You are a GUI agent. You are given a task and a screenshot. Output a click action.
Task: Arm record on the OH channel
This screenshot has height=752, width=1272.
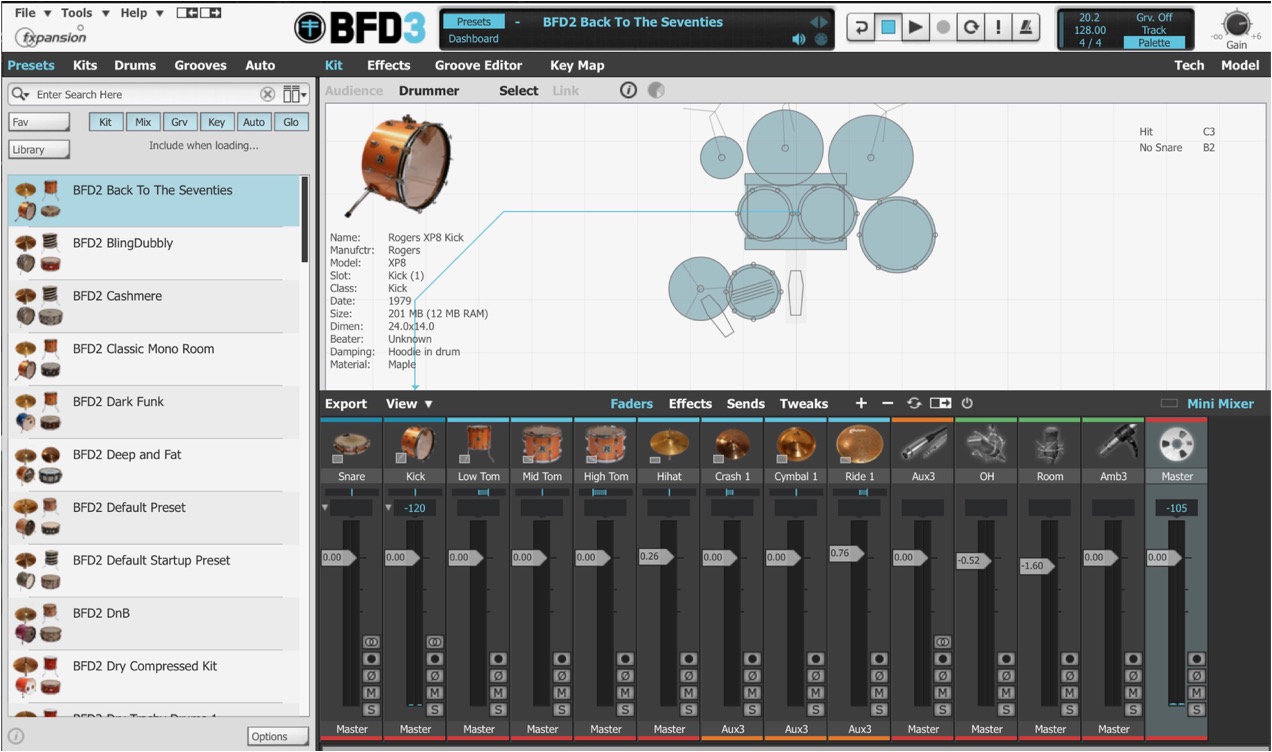(1006, 659)
